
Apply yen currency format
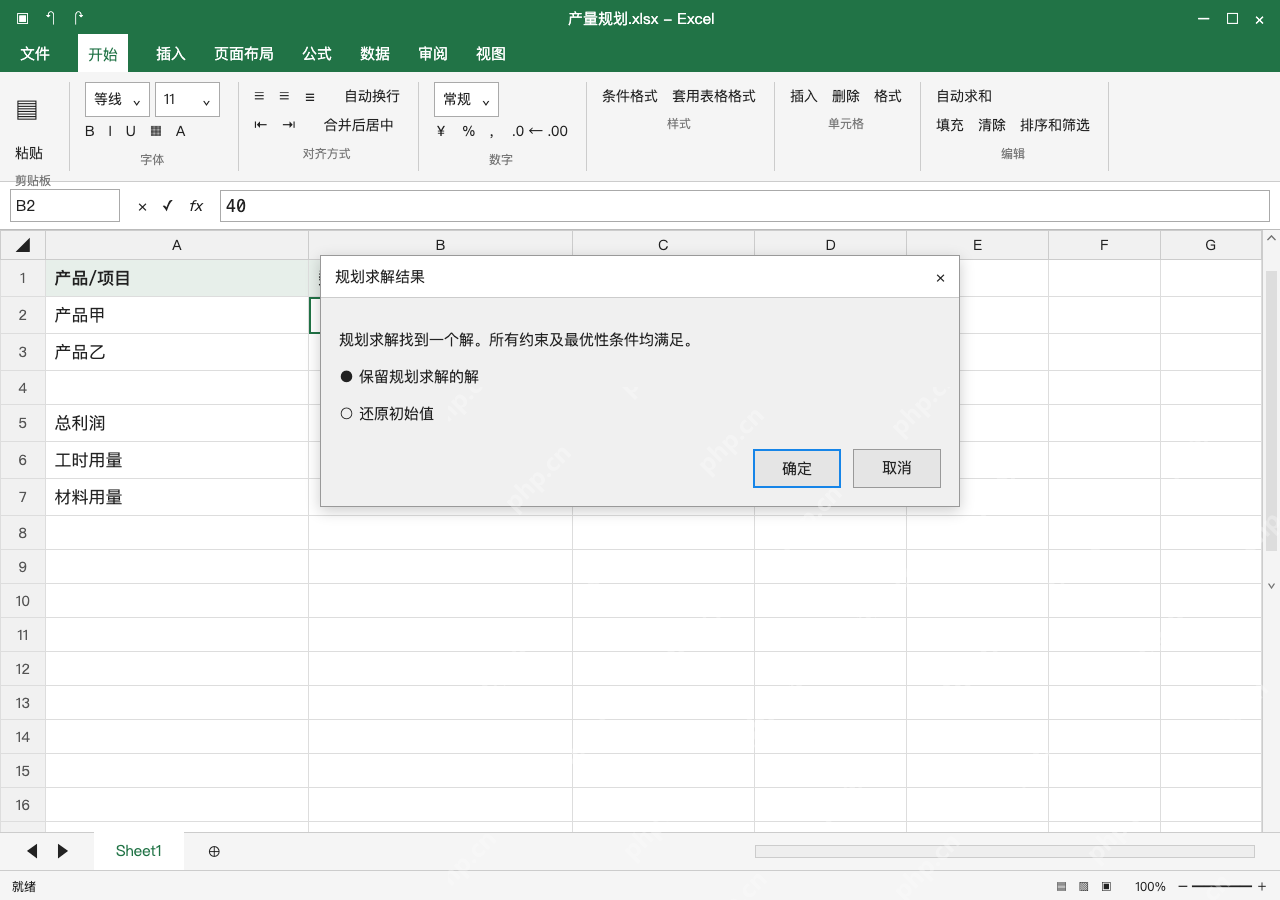(441, 131)
